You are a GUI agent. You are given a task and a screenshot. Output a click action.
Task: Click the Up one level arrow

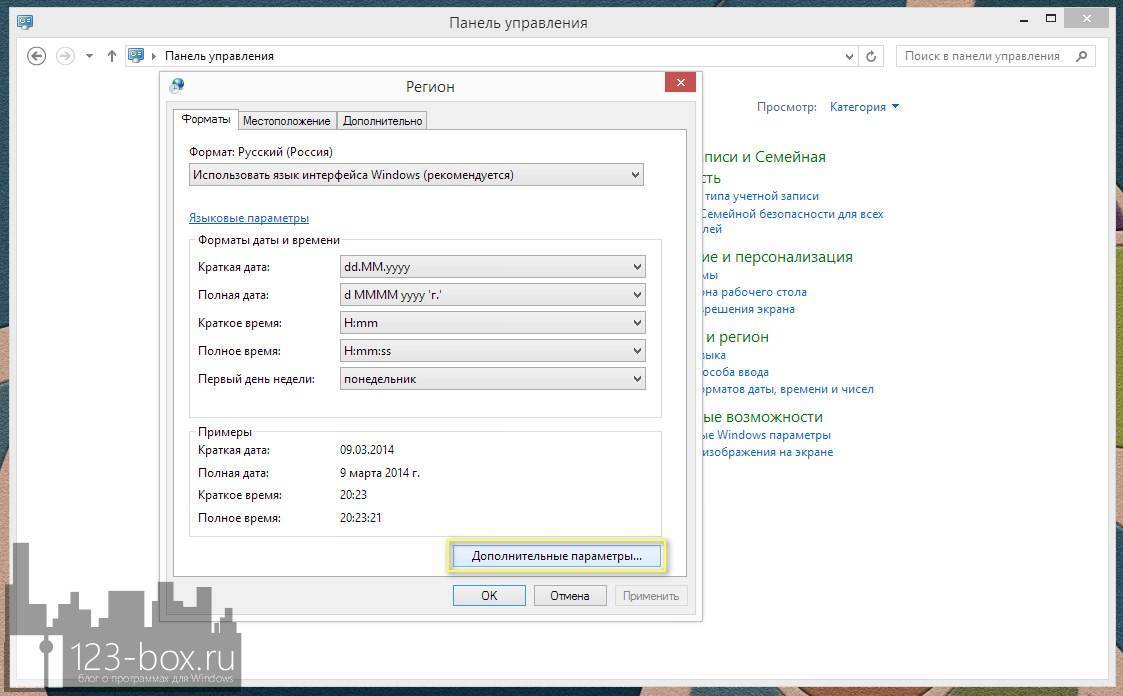tap(112, 56)
